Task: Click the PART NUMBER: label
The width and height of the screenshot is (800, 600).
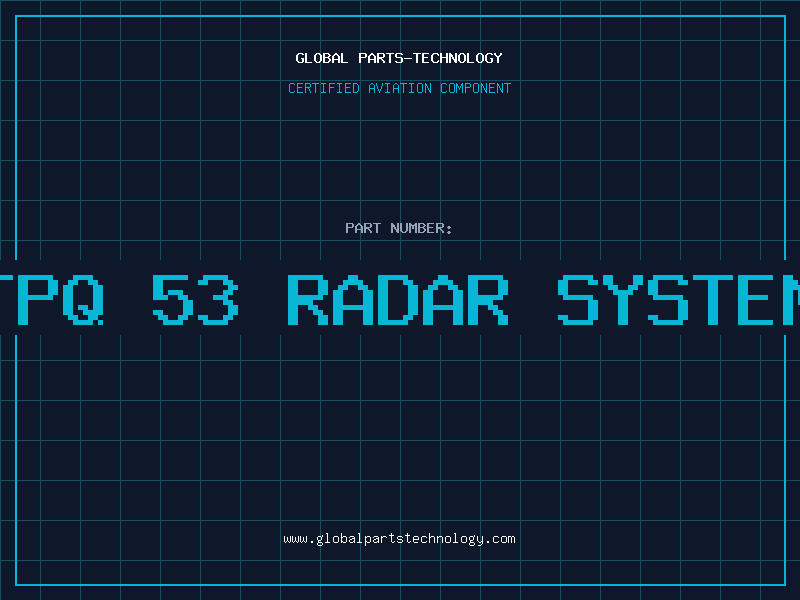Action: 399,228
